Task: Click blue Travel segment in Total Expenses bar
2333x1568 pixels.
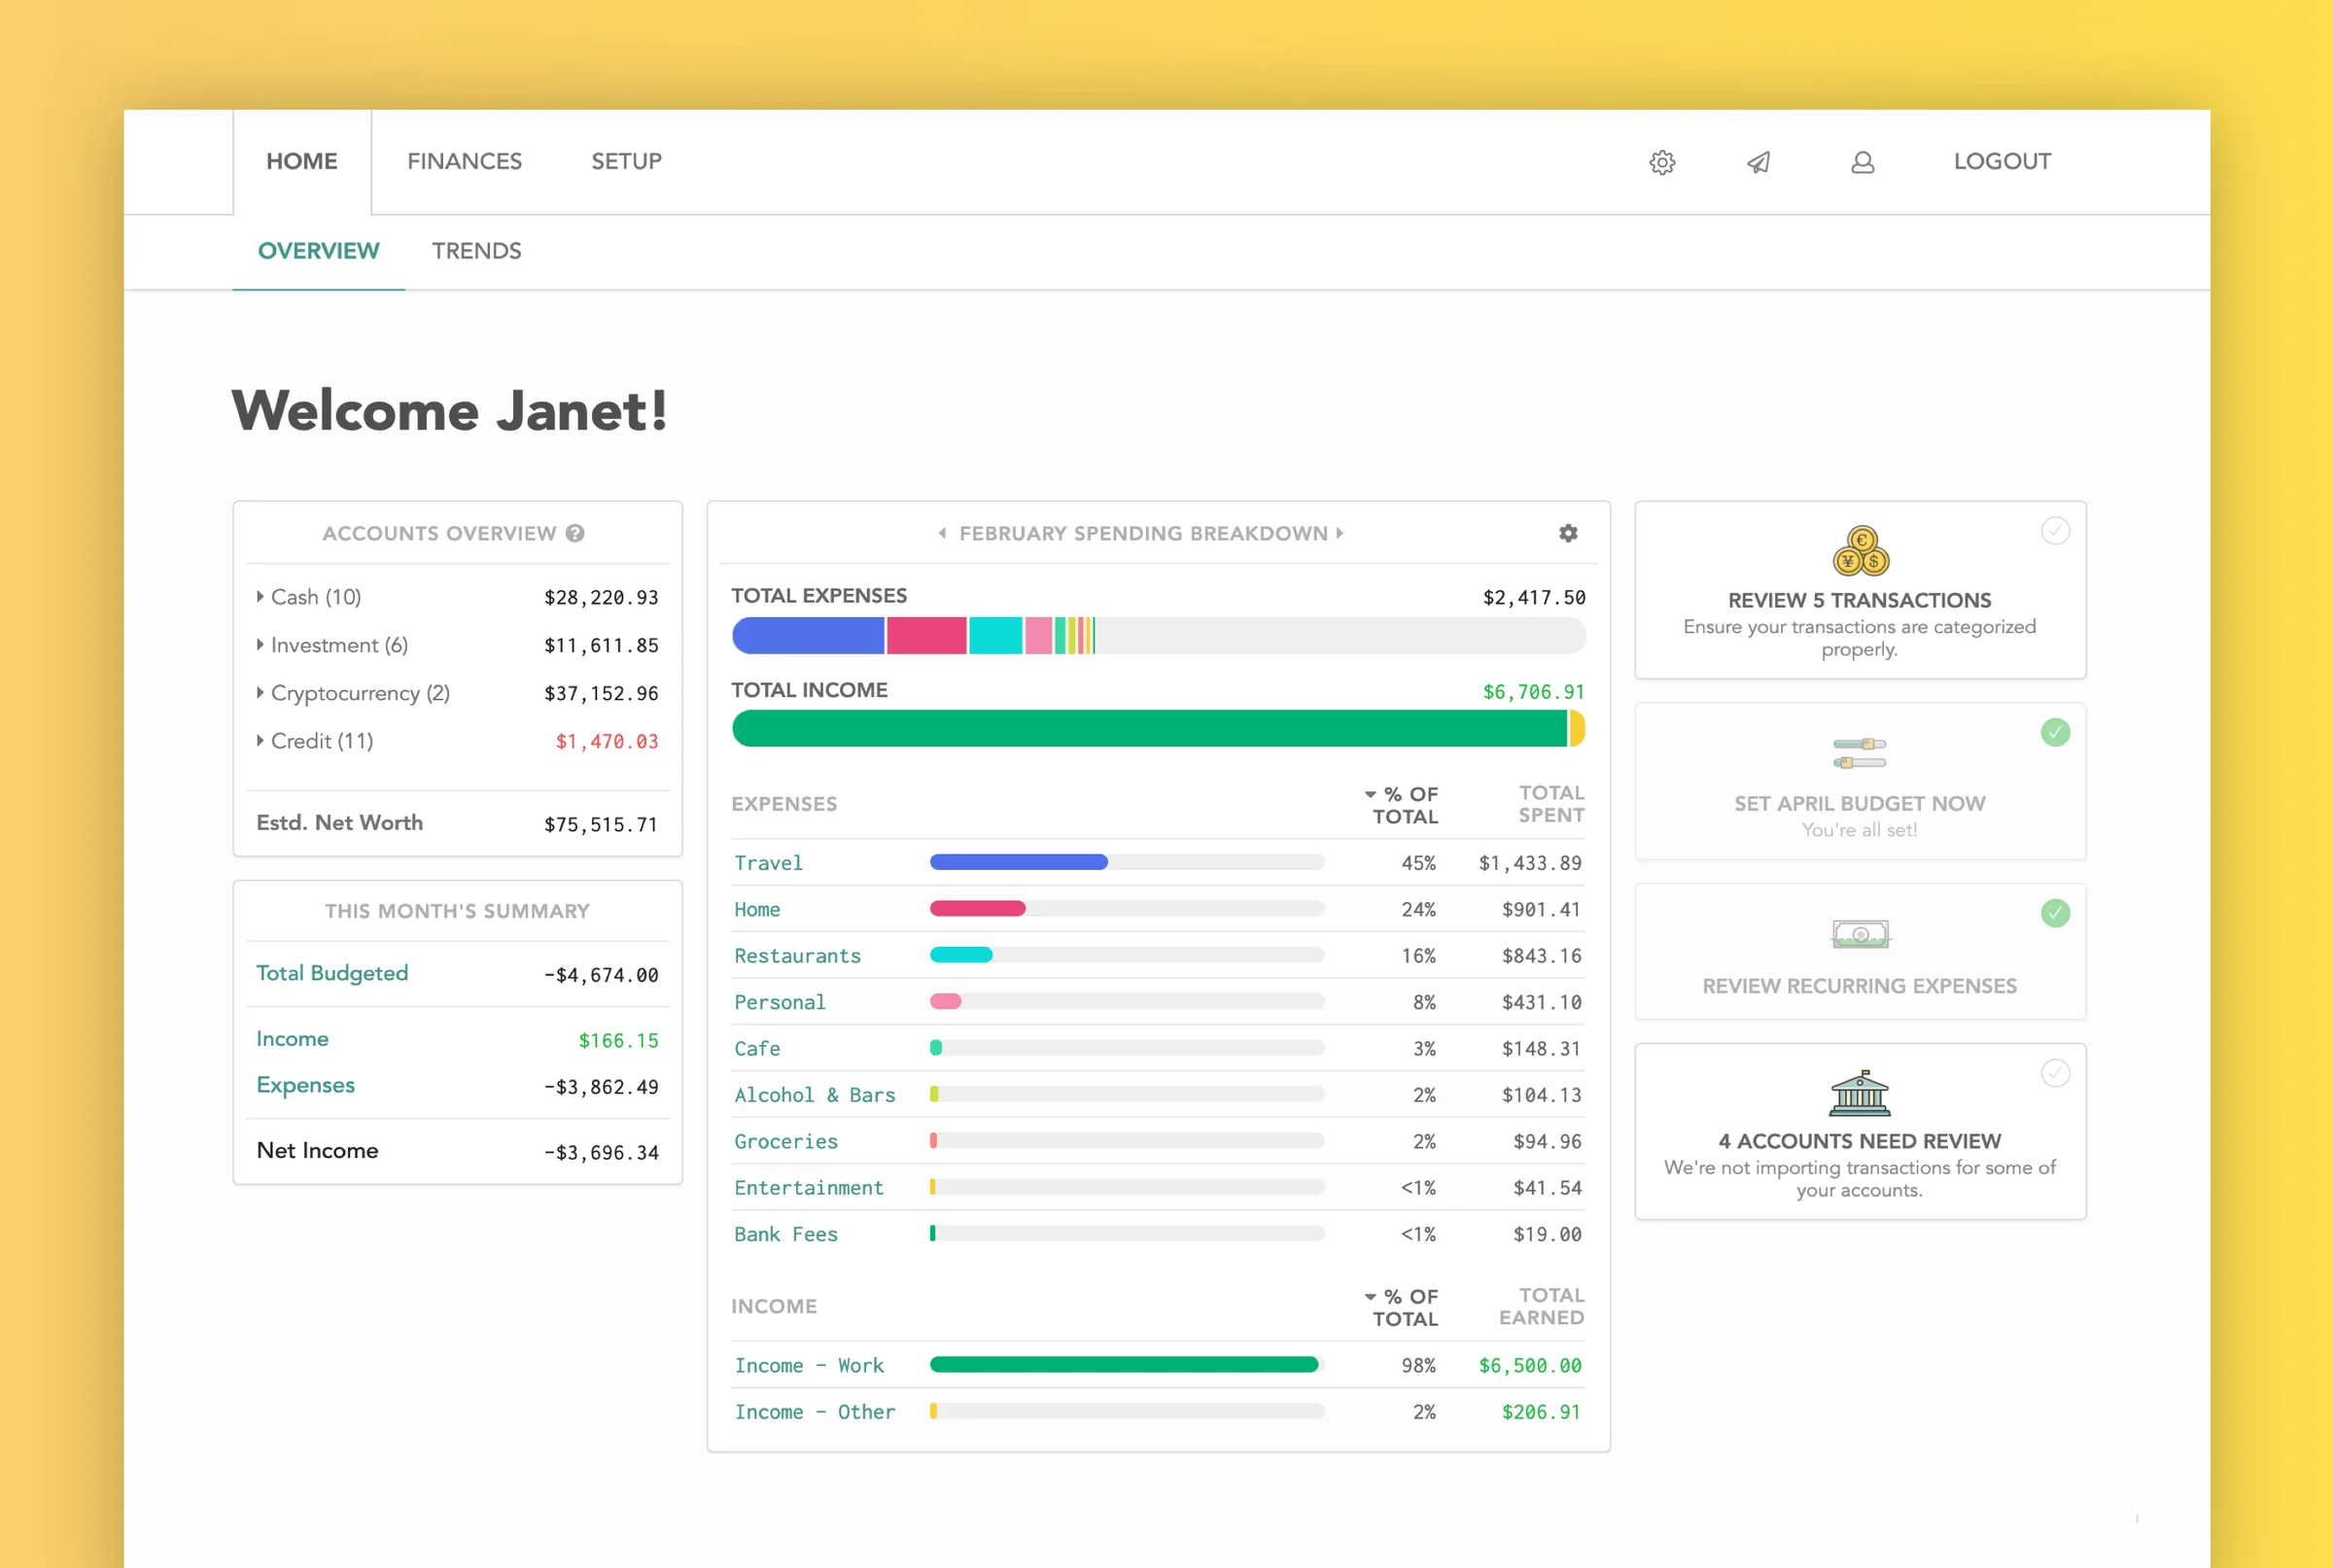Action: point(808,636)
